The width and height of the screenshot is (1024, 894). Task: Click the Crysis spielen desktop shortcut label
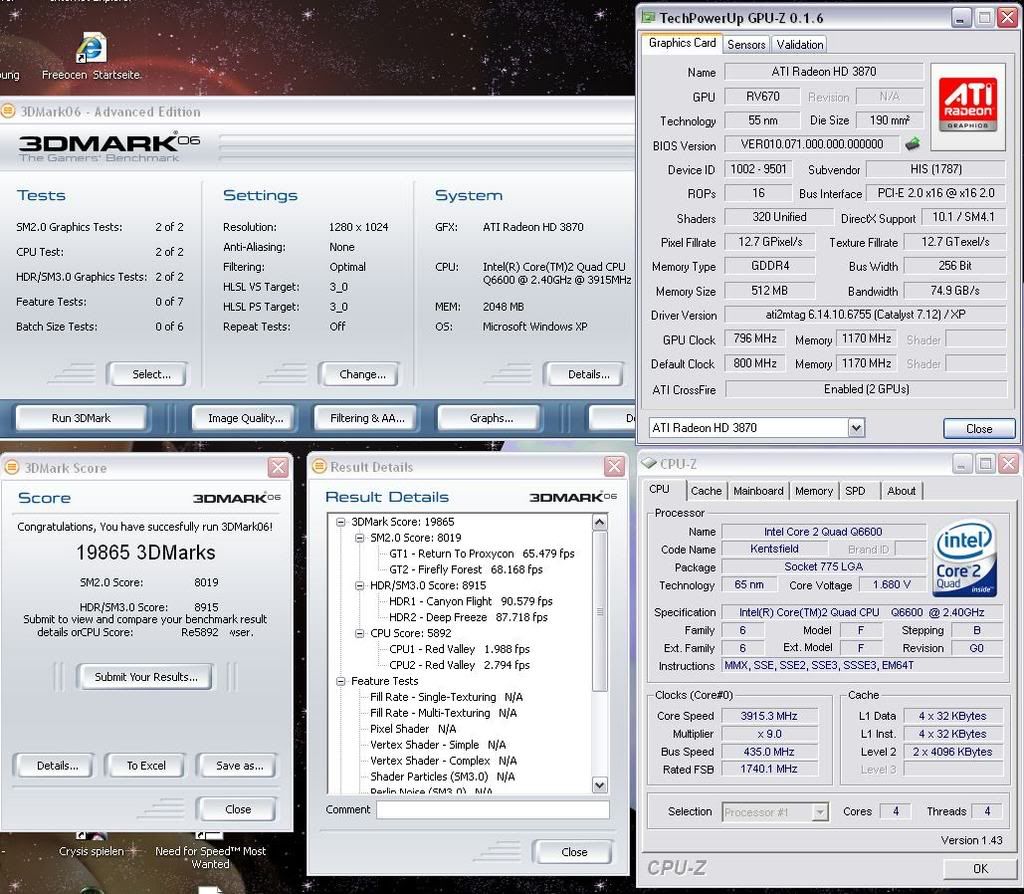(91, 851)
